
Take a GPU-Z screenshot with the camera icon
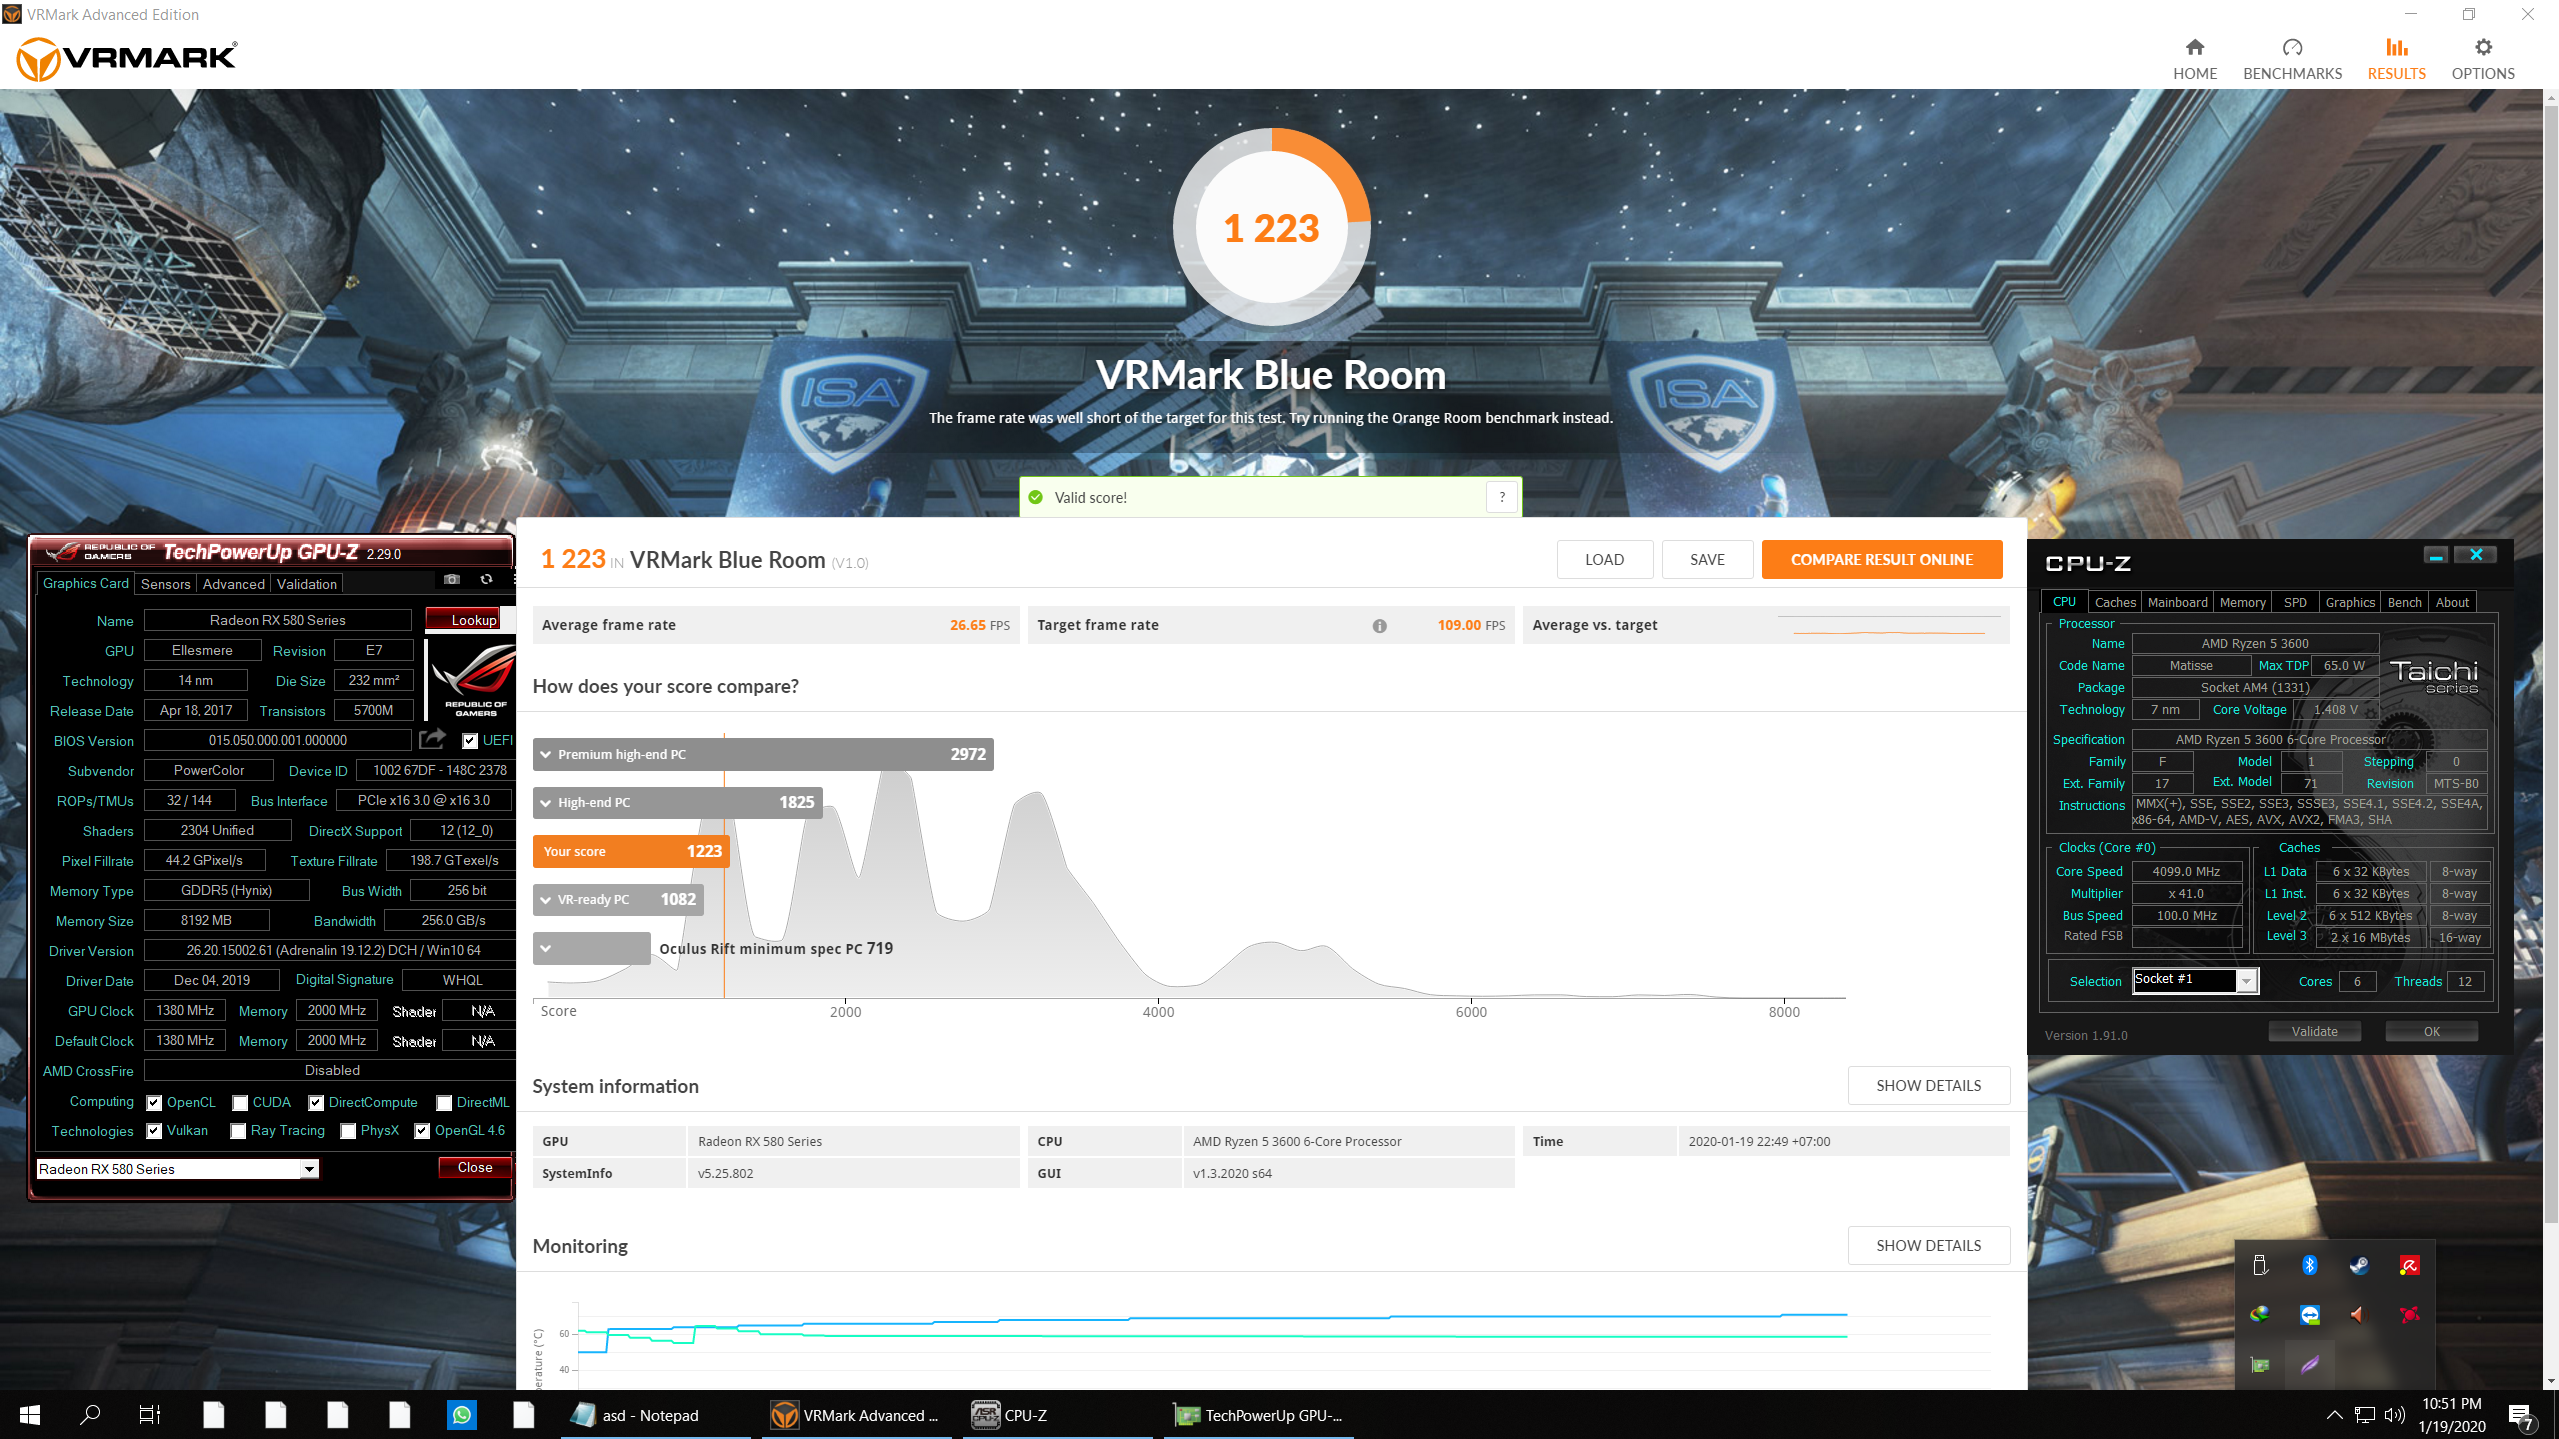pyautogui.click(x=452, y=579)
